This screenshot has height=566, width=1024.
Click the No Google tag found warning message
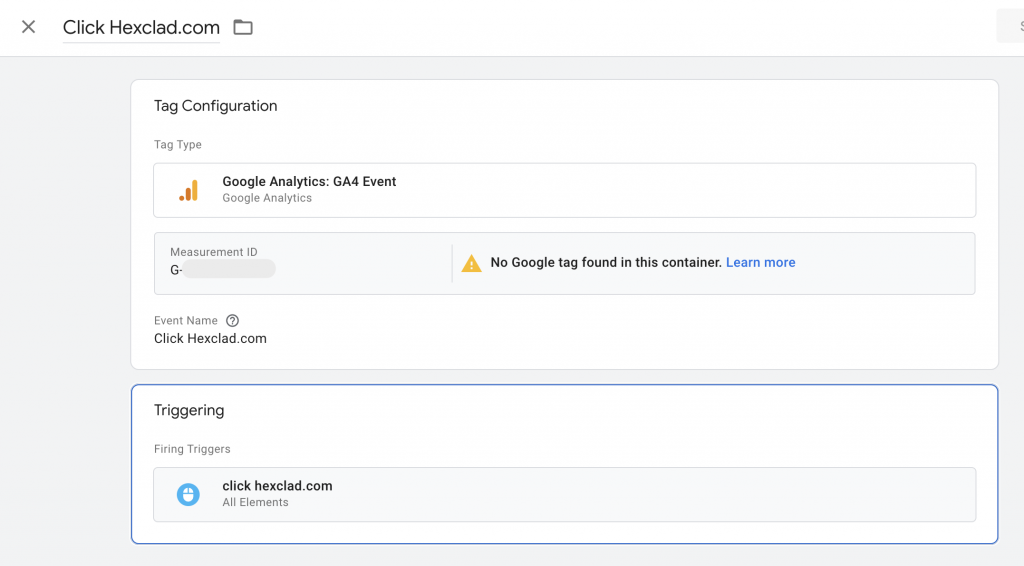(606, 262)
